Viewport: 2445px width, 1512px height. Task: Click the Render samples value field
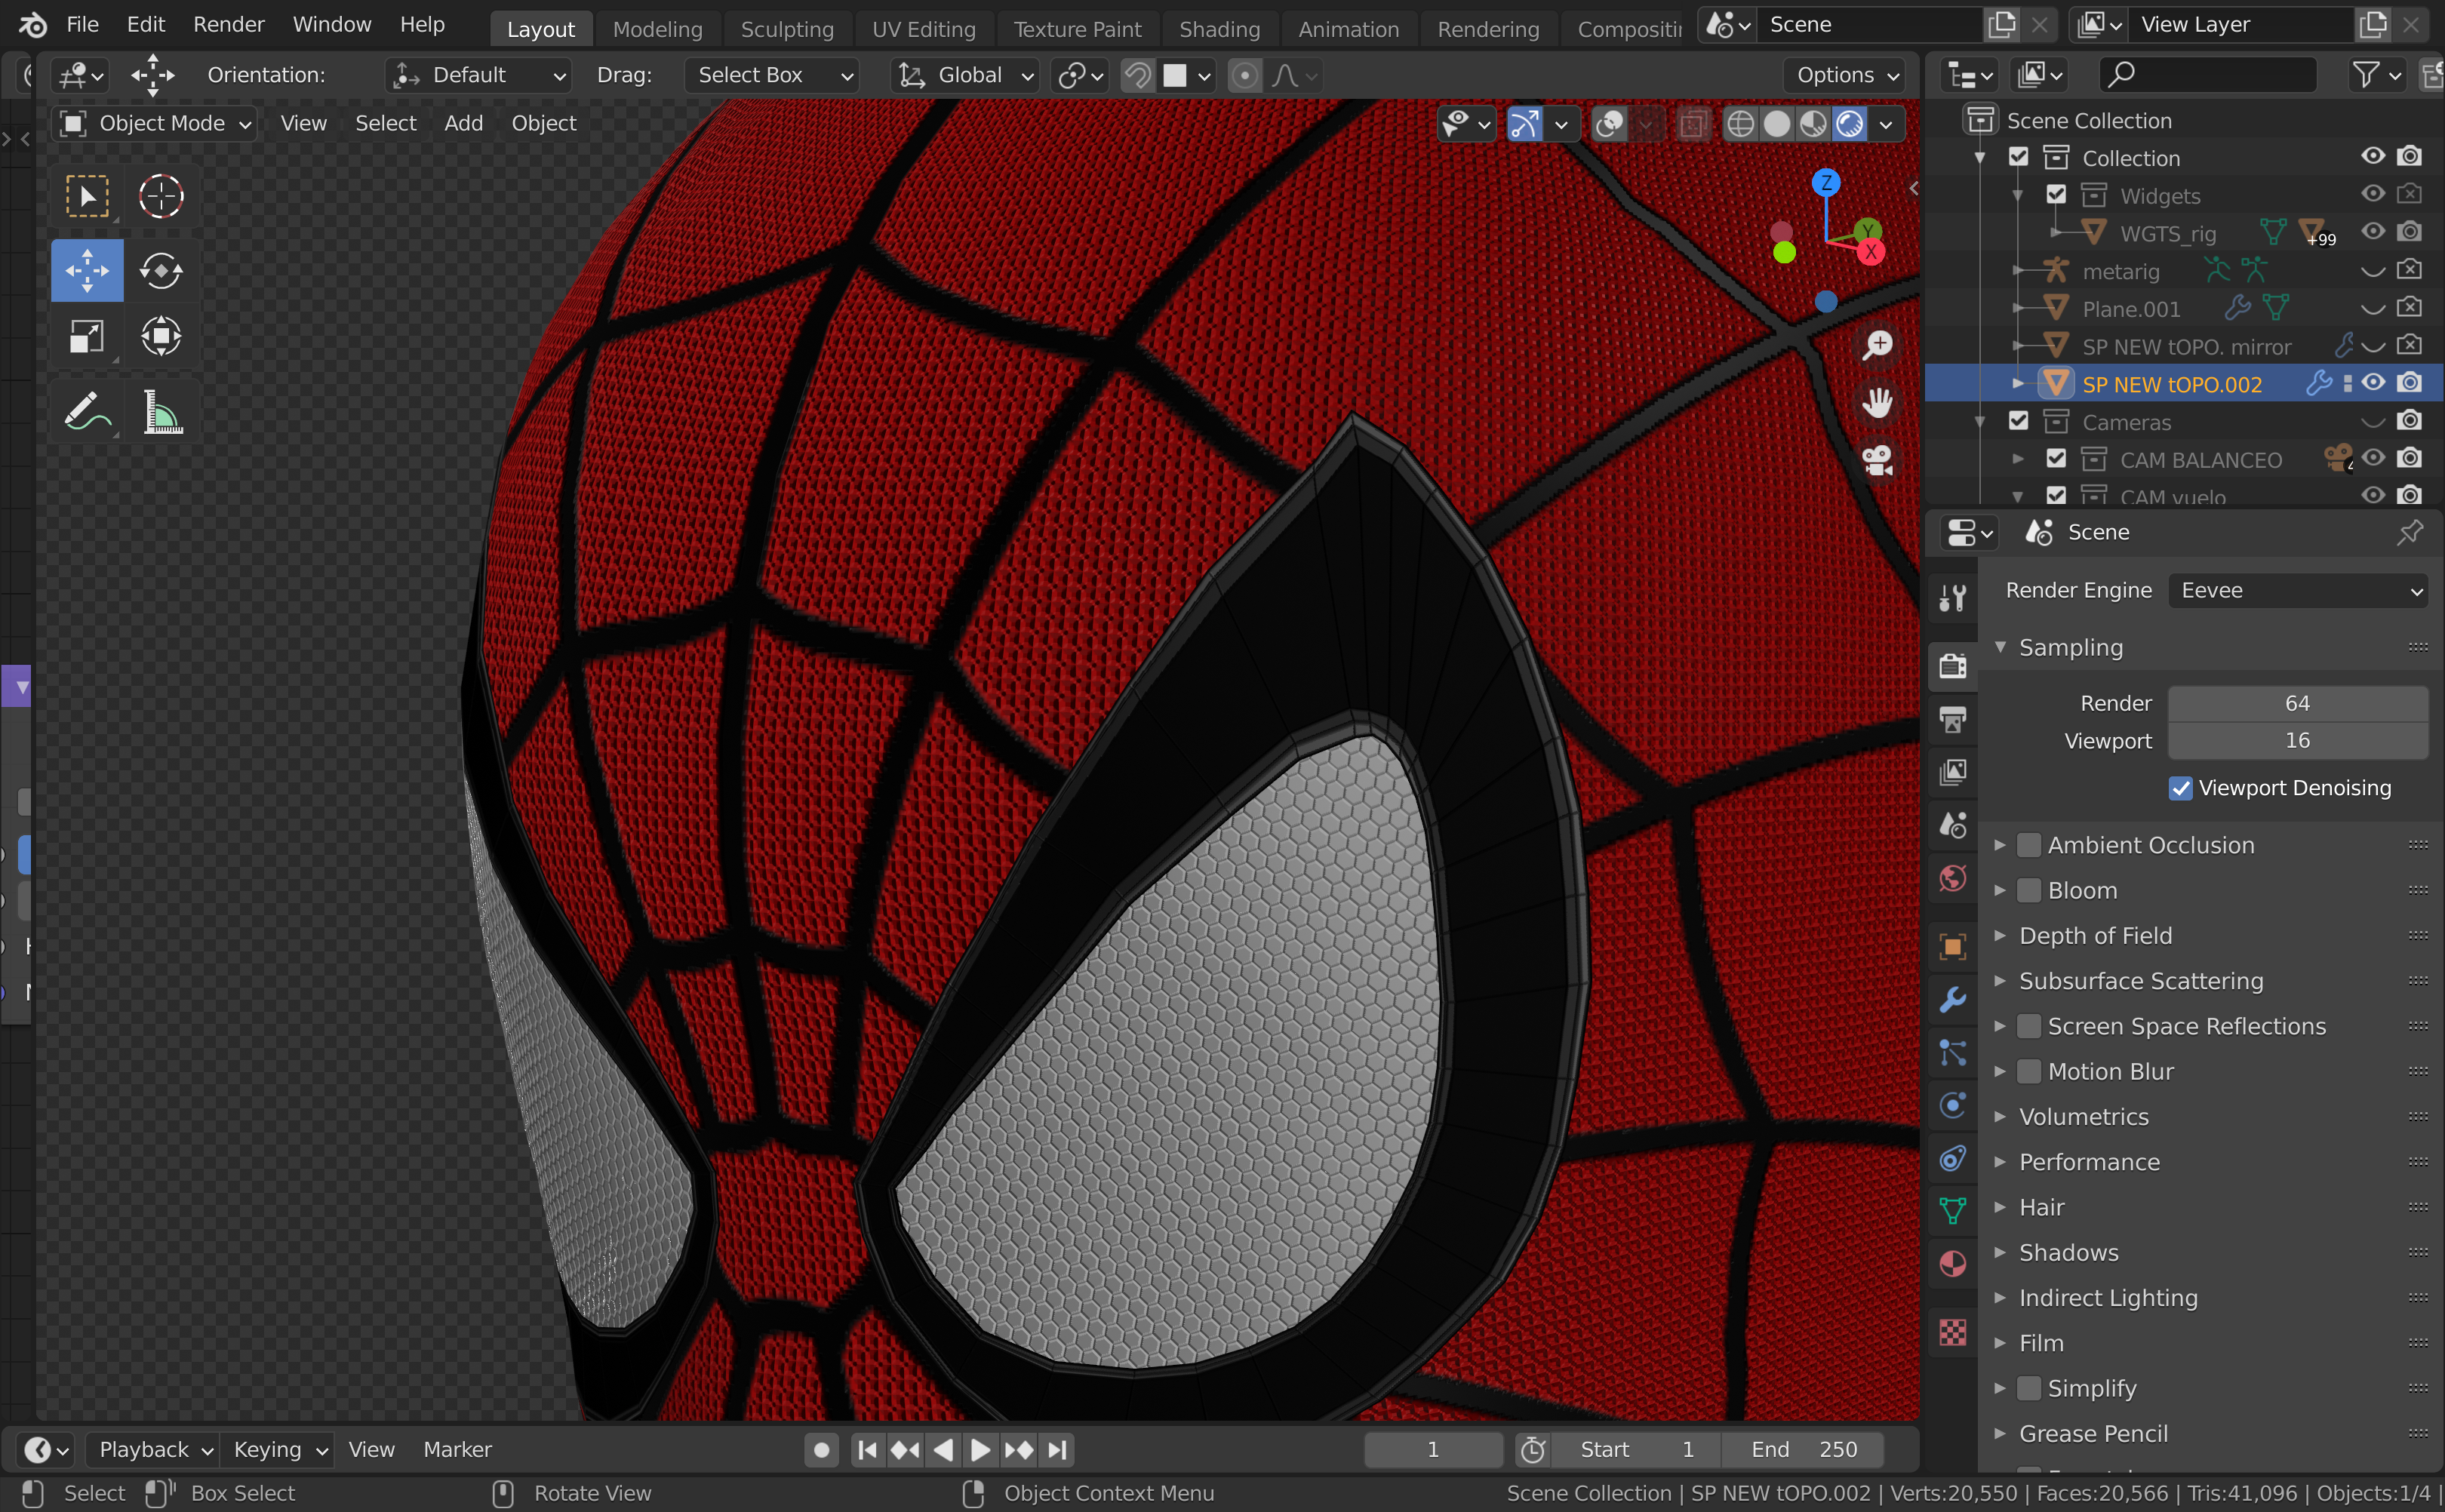(2297, 703)
